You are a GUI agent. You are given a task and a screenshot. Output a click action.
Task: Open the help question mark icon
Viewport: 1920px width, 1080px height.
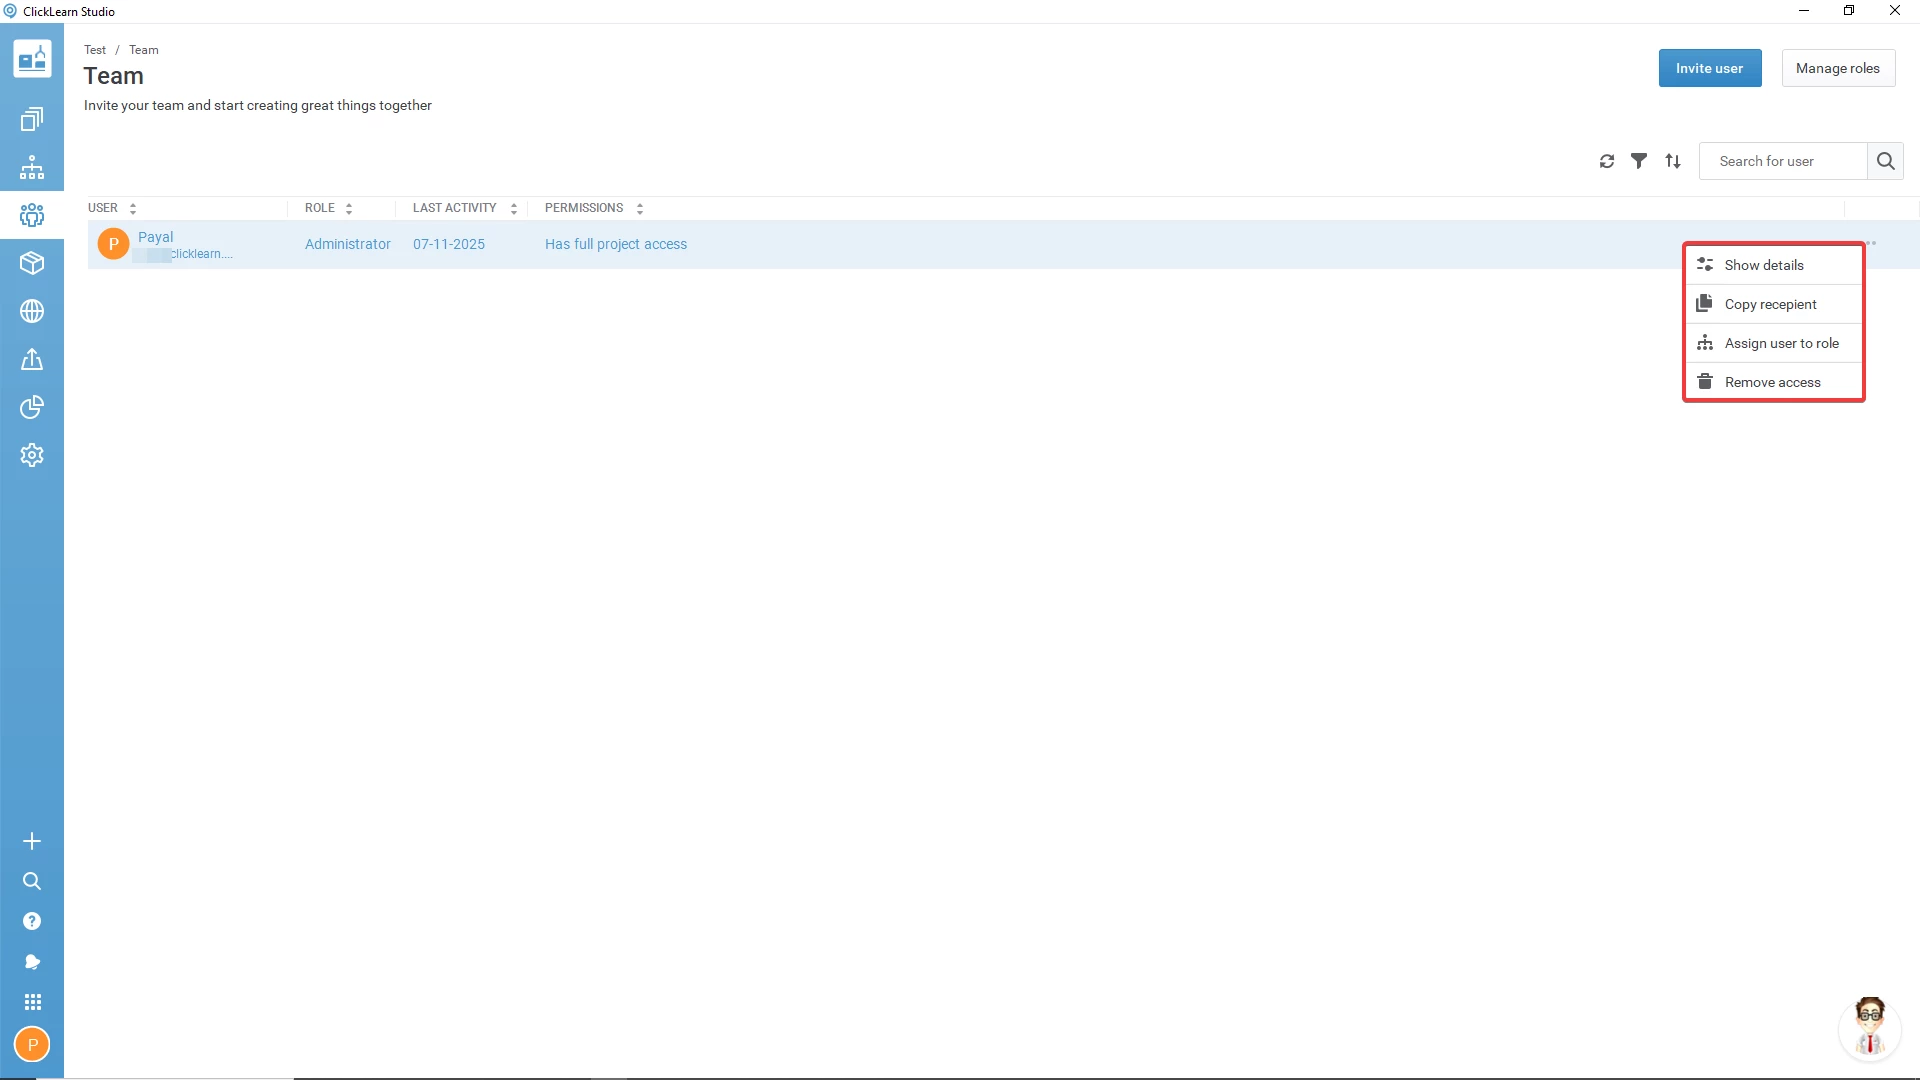coord(32,921)
